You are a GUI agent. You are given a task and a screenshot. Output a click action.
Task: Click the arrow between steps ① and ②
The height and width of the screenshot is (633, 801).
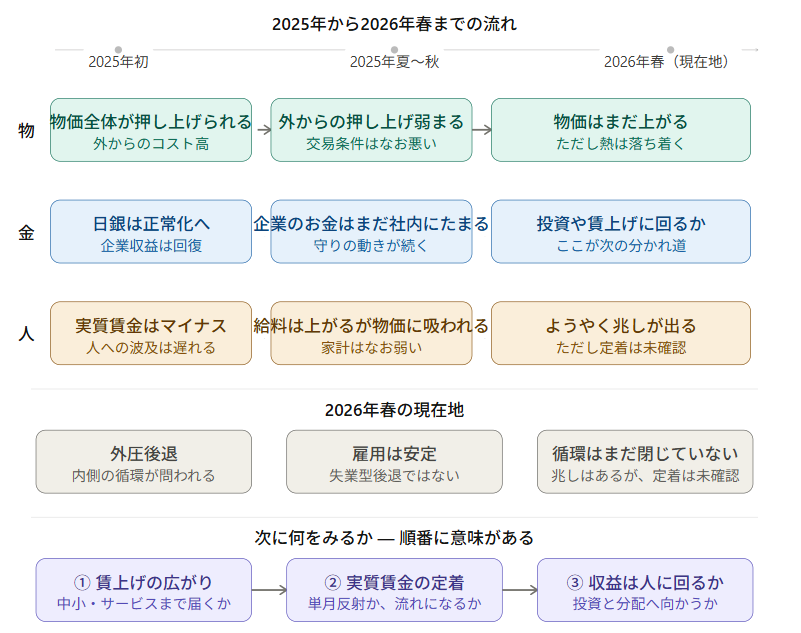(x=269, y=590)
